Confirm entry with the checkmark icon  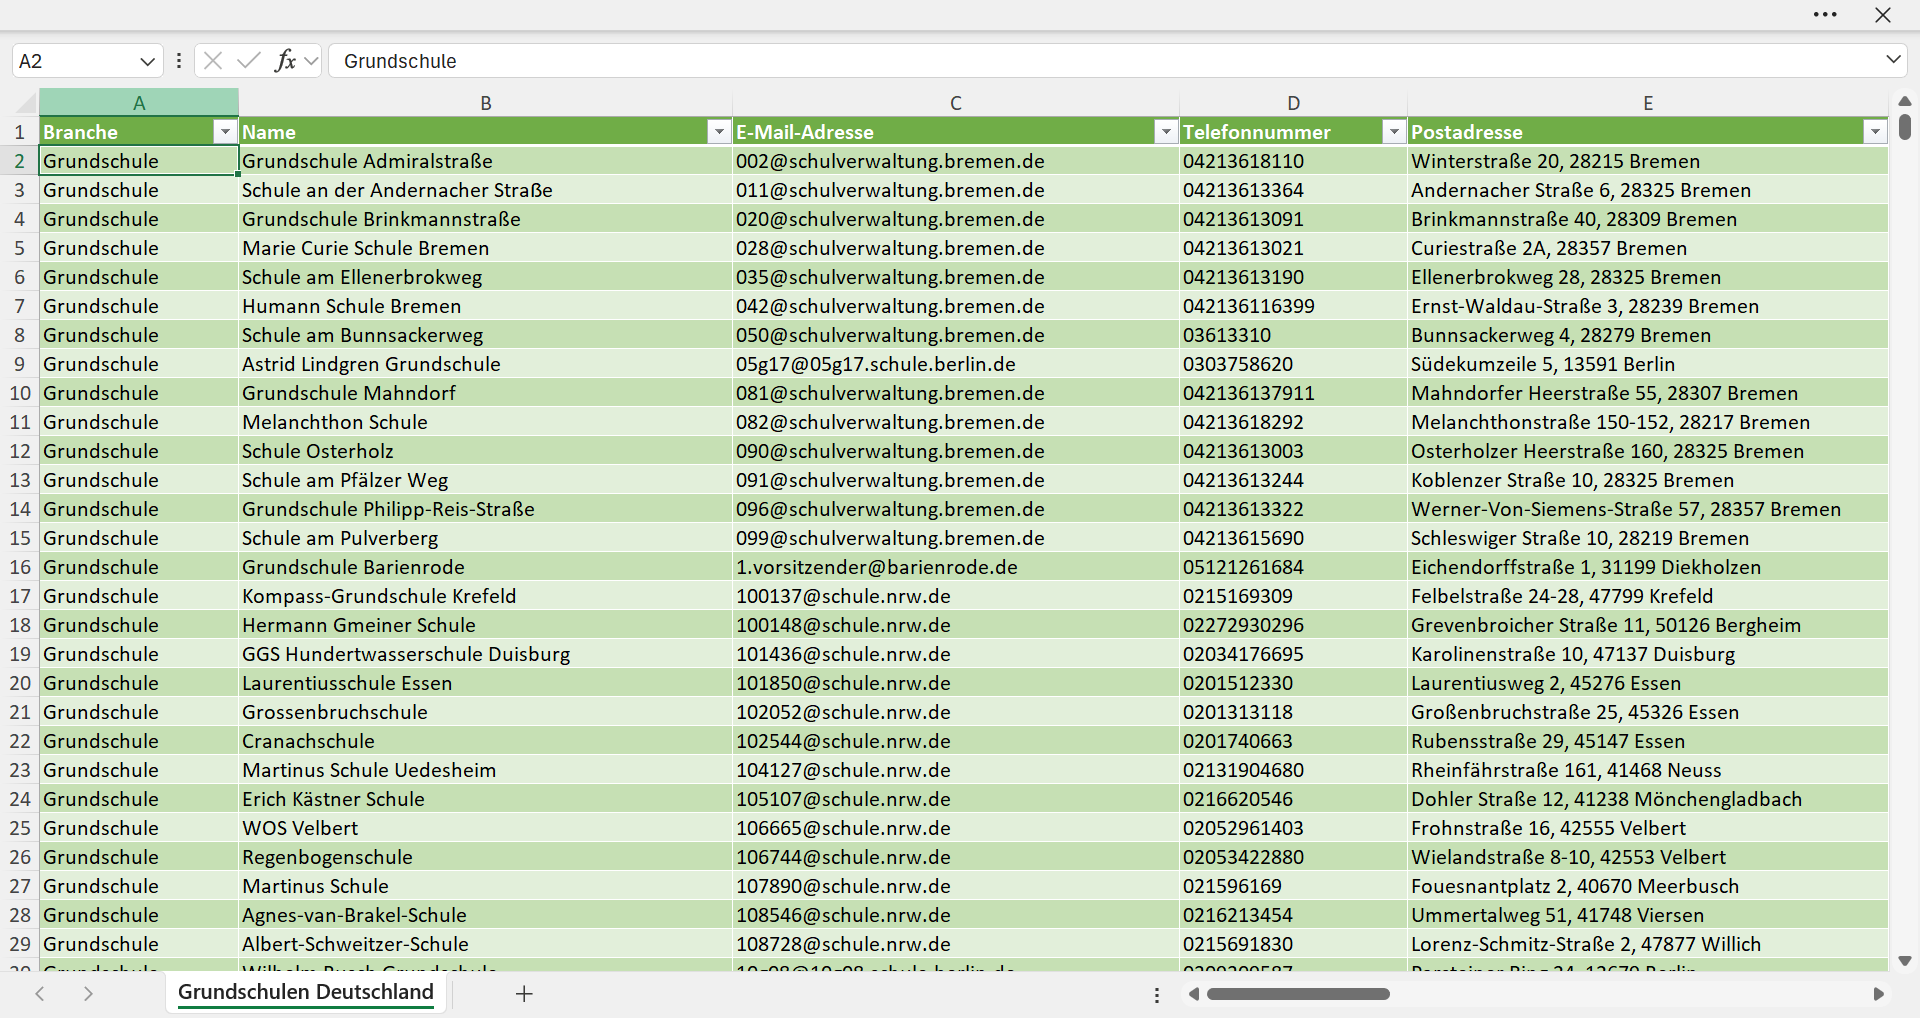[249, 61]
